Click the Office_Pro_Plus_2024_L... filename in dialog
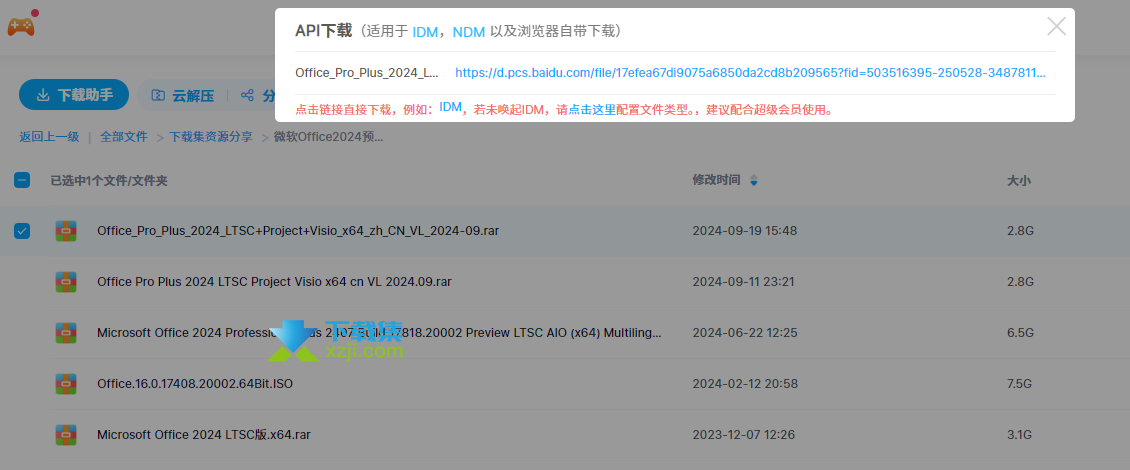The height and width of the screenshot is (470, 1130). [x=367, y=73]
